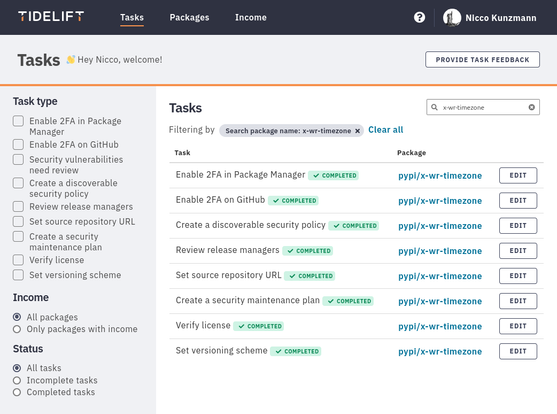Edit the Set source repository URL task
Viewport: 557px width, 414px height.
click(x=518, y=276)
